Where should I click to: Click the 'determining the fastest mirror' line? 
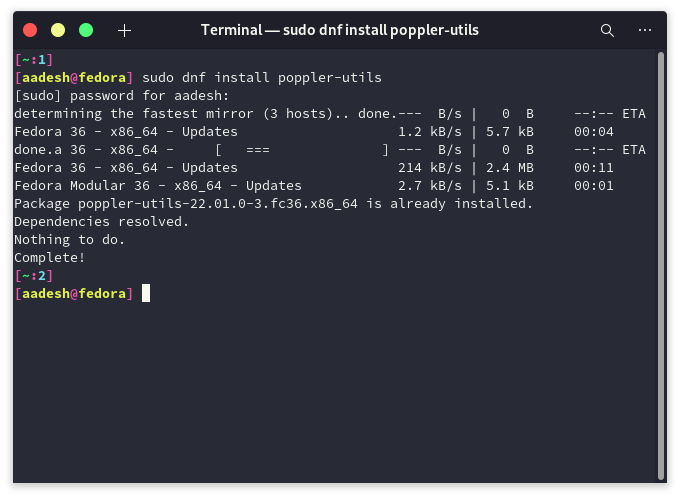[330, 114]
